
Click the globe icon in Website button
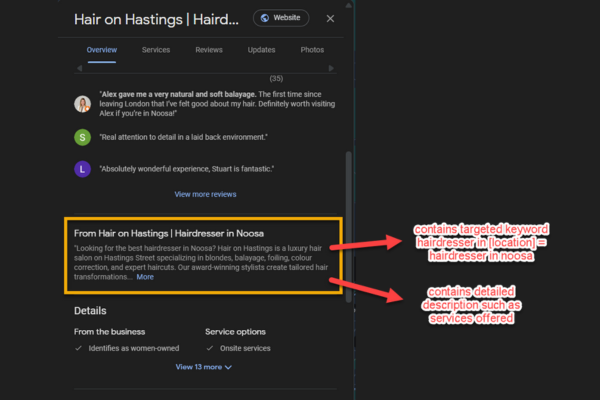click(265, 18)
